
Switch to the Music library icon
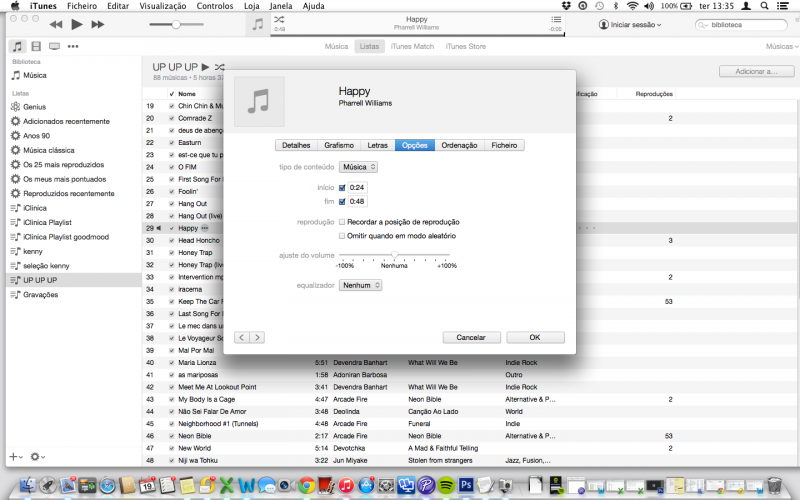[17, 46]
